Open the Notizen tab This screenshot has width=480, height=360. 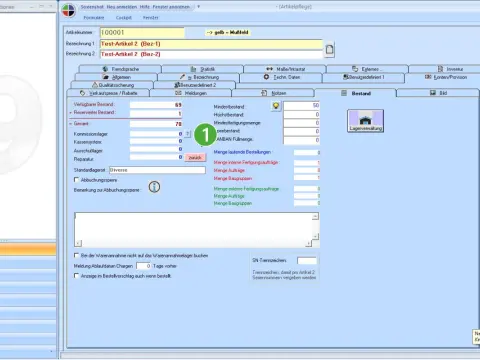point(273,93)
